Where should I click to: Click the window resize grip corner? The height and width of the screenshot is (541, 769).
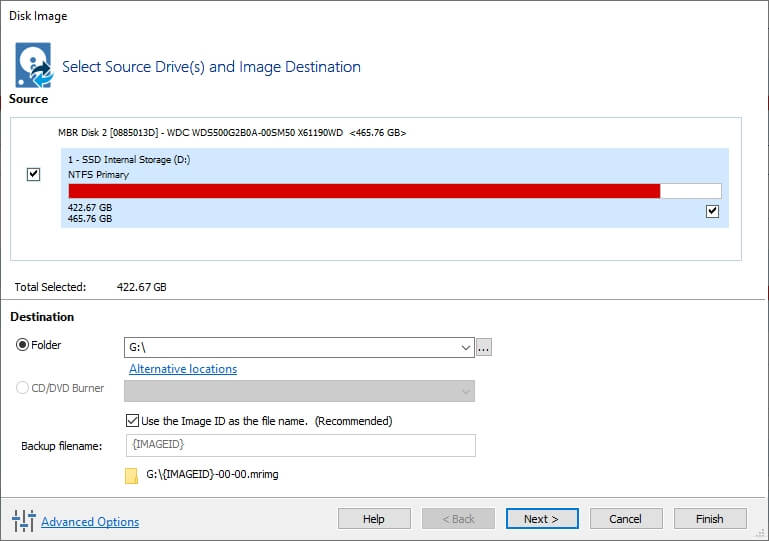click(761, 533)
